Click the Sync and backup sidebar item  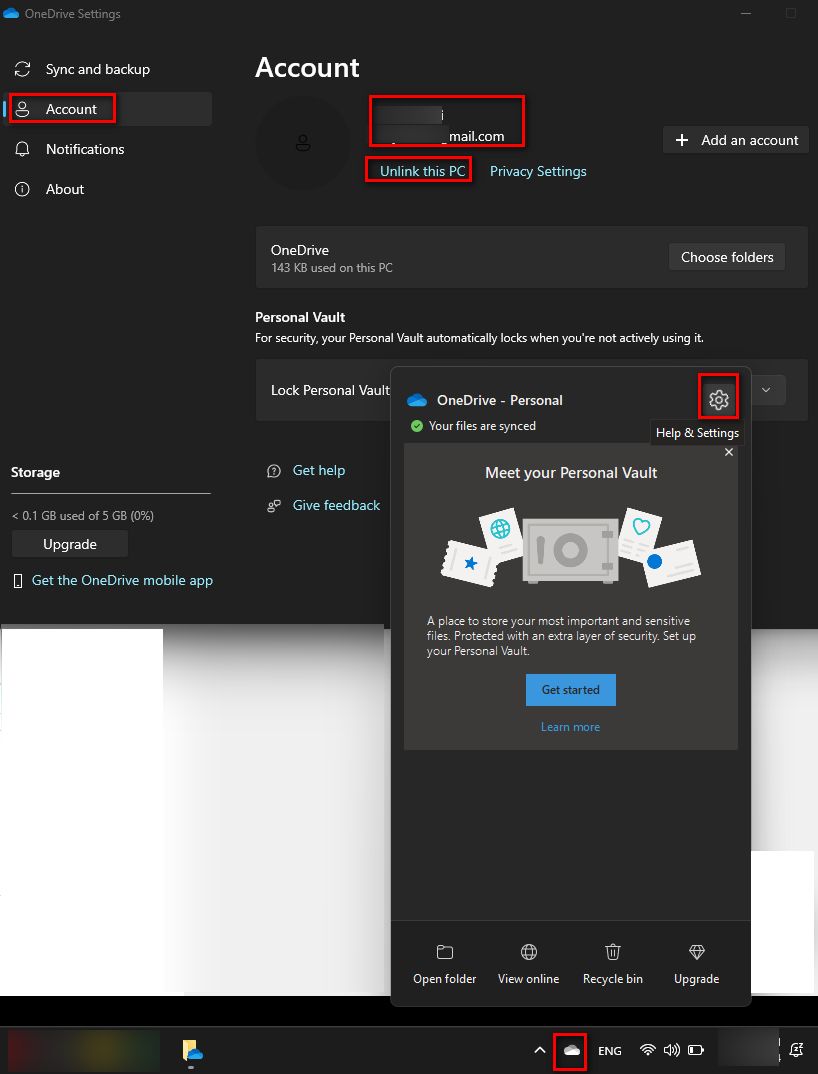97,68
